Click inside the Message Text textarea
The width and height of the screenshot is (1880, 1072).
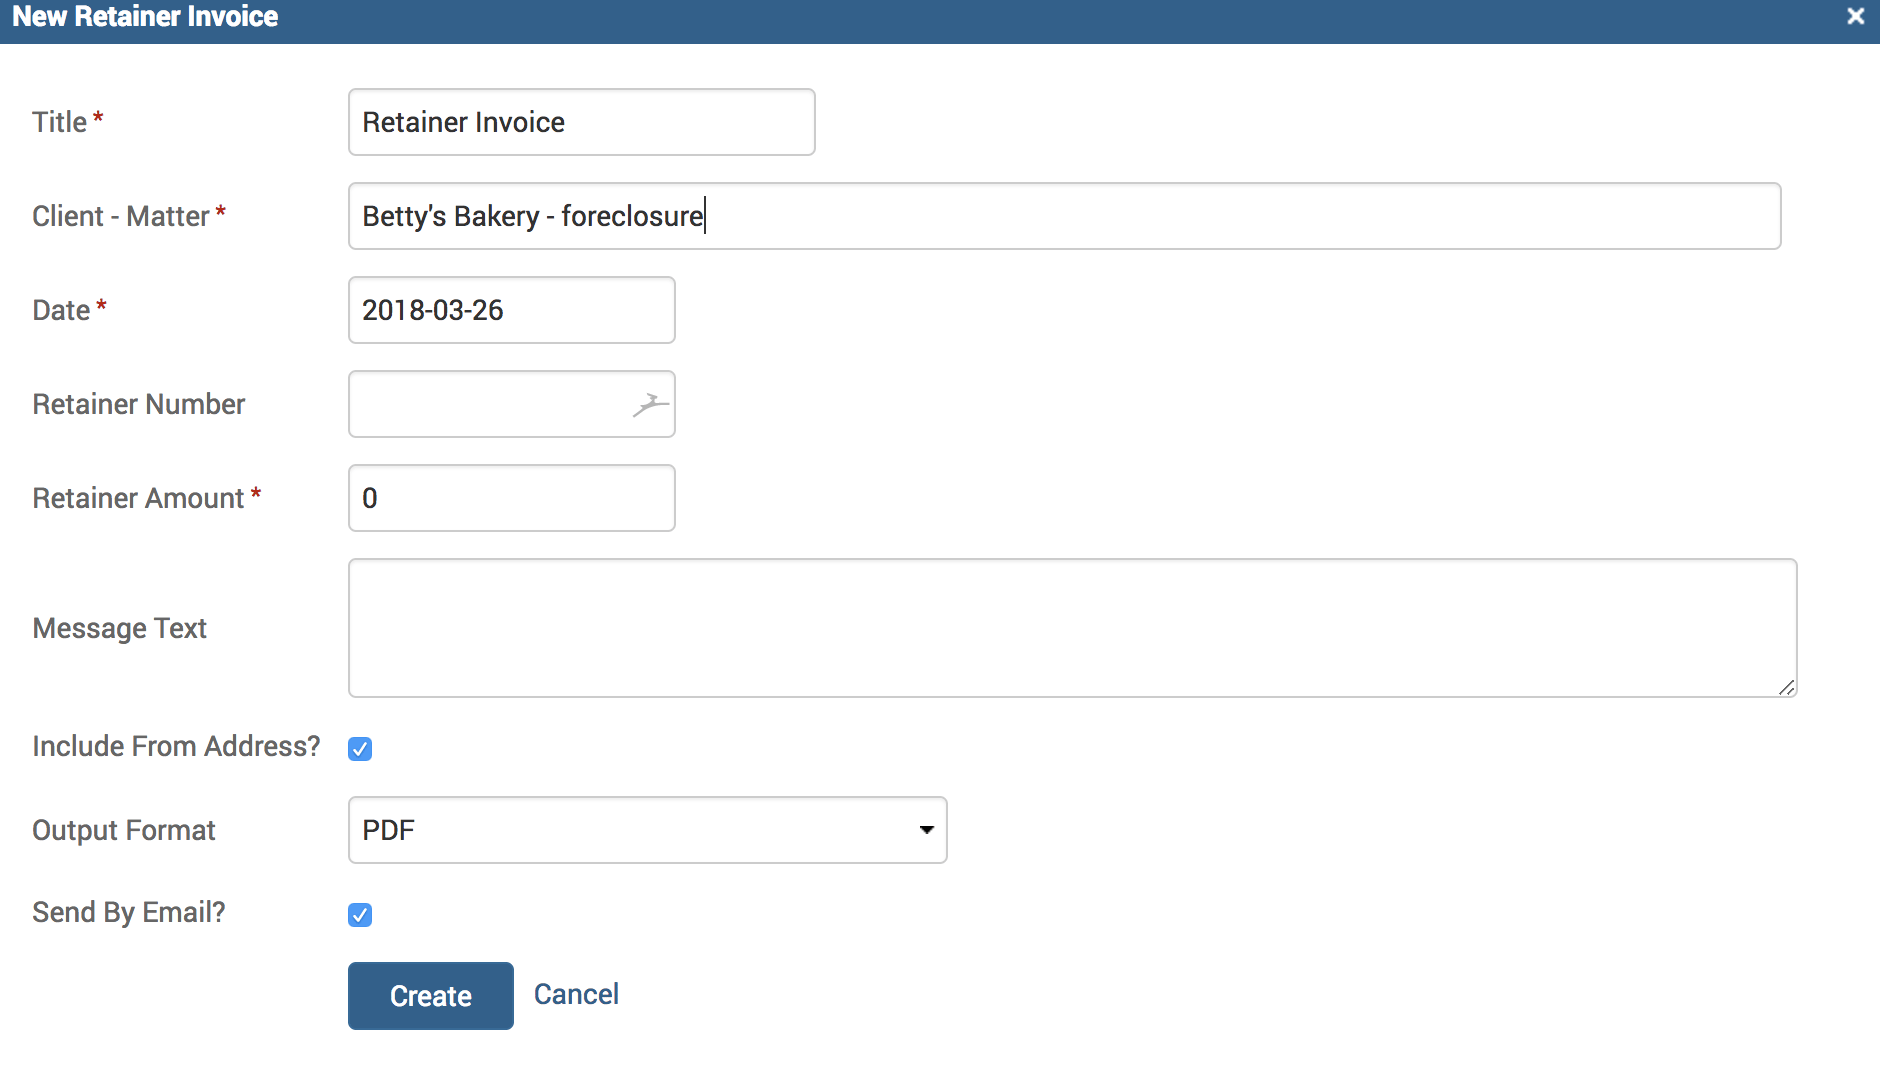click(1072, 628)
